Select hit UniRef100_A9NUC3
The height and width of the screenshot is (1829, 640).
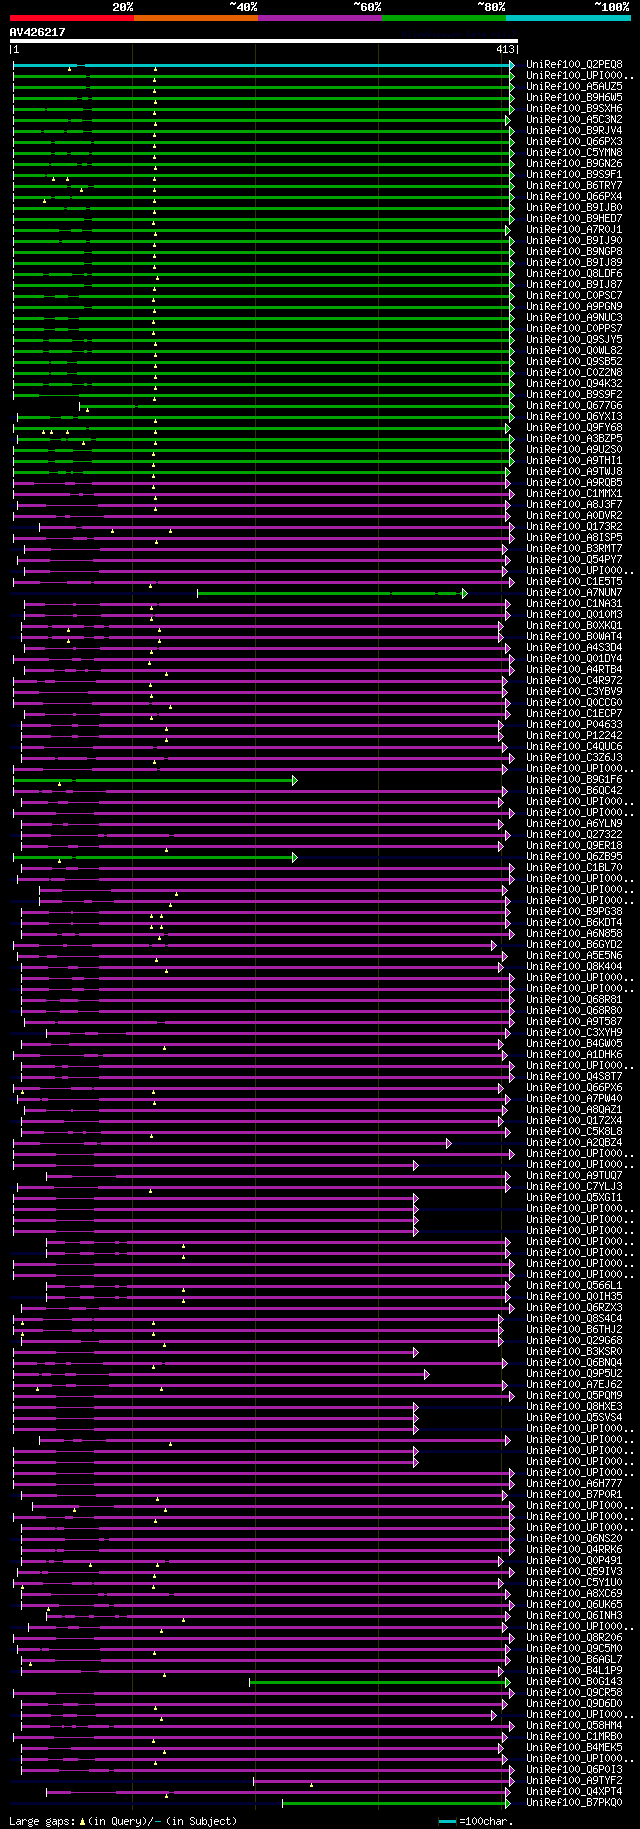(x=574, y=317)
